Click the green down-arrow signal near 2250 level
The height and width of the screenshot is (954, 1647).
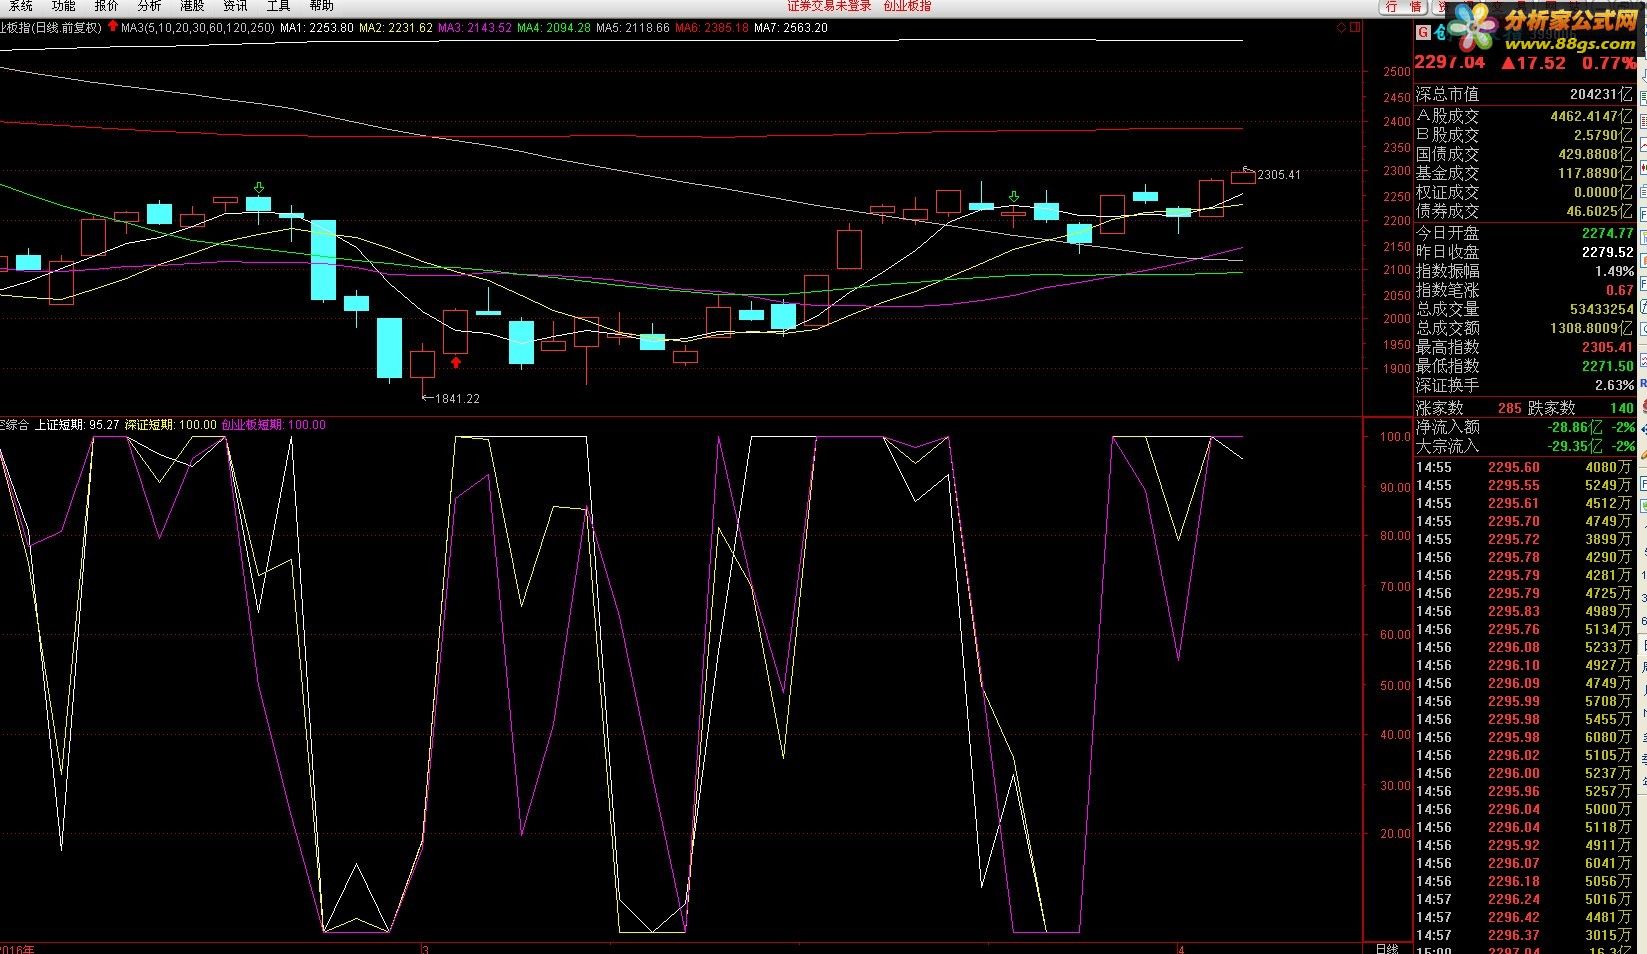point(1014,196)
